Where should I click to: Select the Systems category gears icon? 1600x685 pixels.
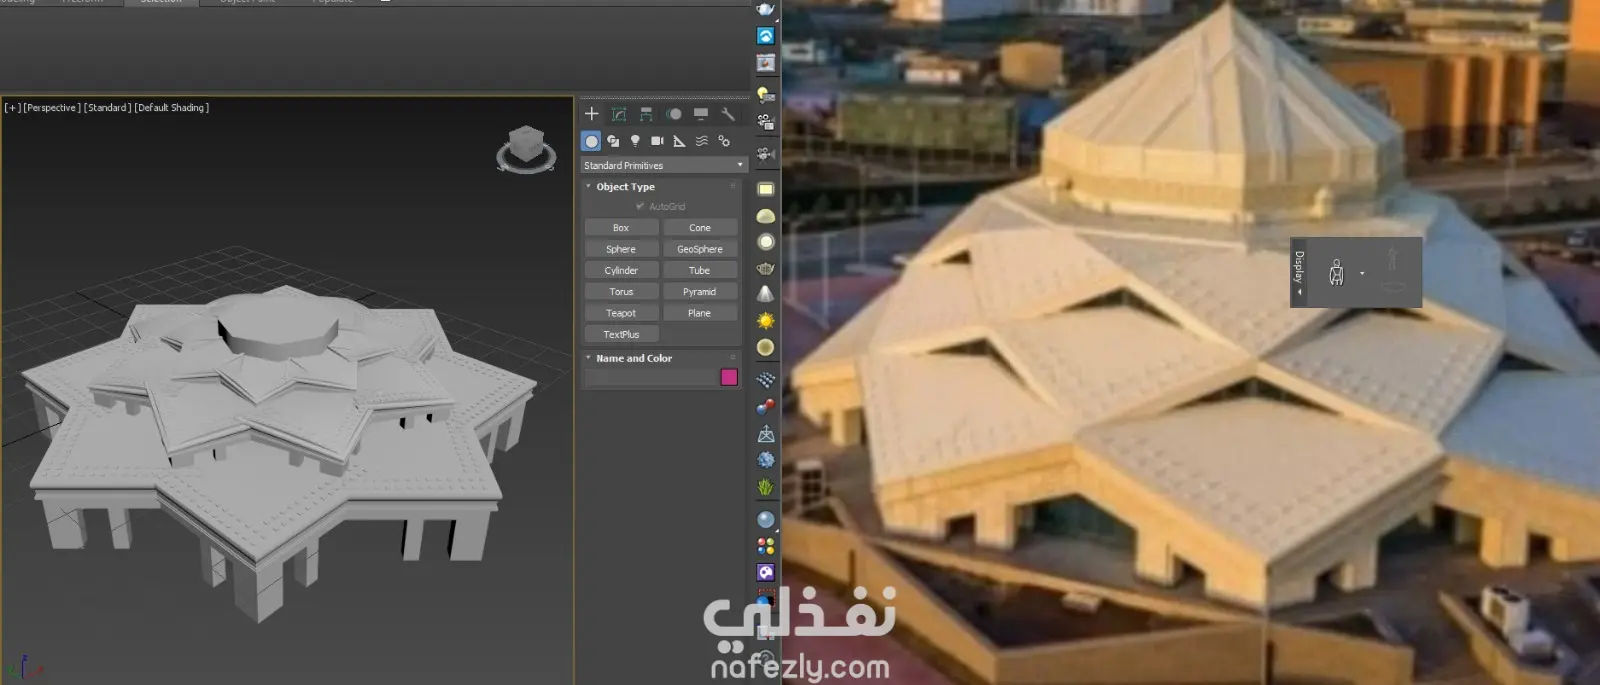point(724,141)
